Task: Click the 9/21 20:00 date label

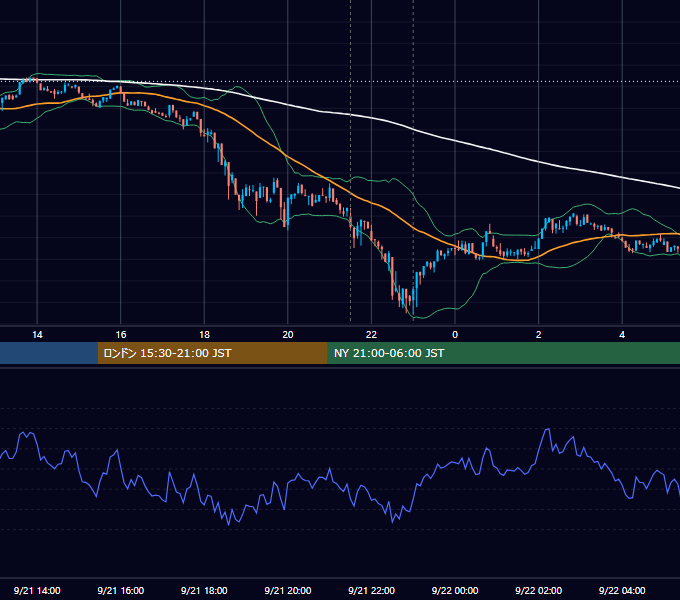Action: 288,590
